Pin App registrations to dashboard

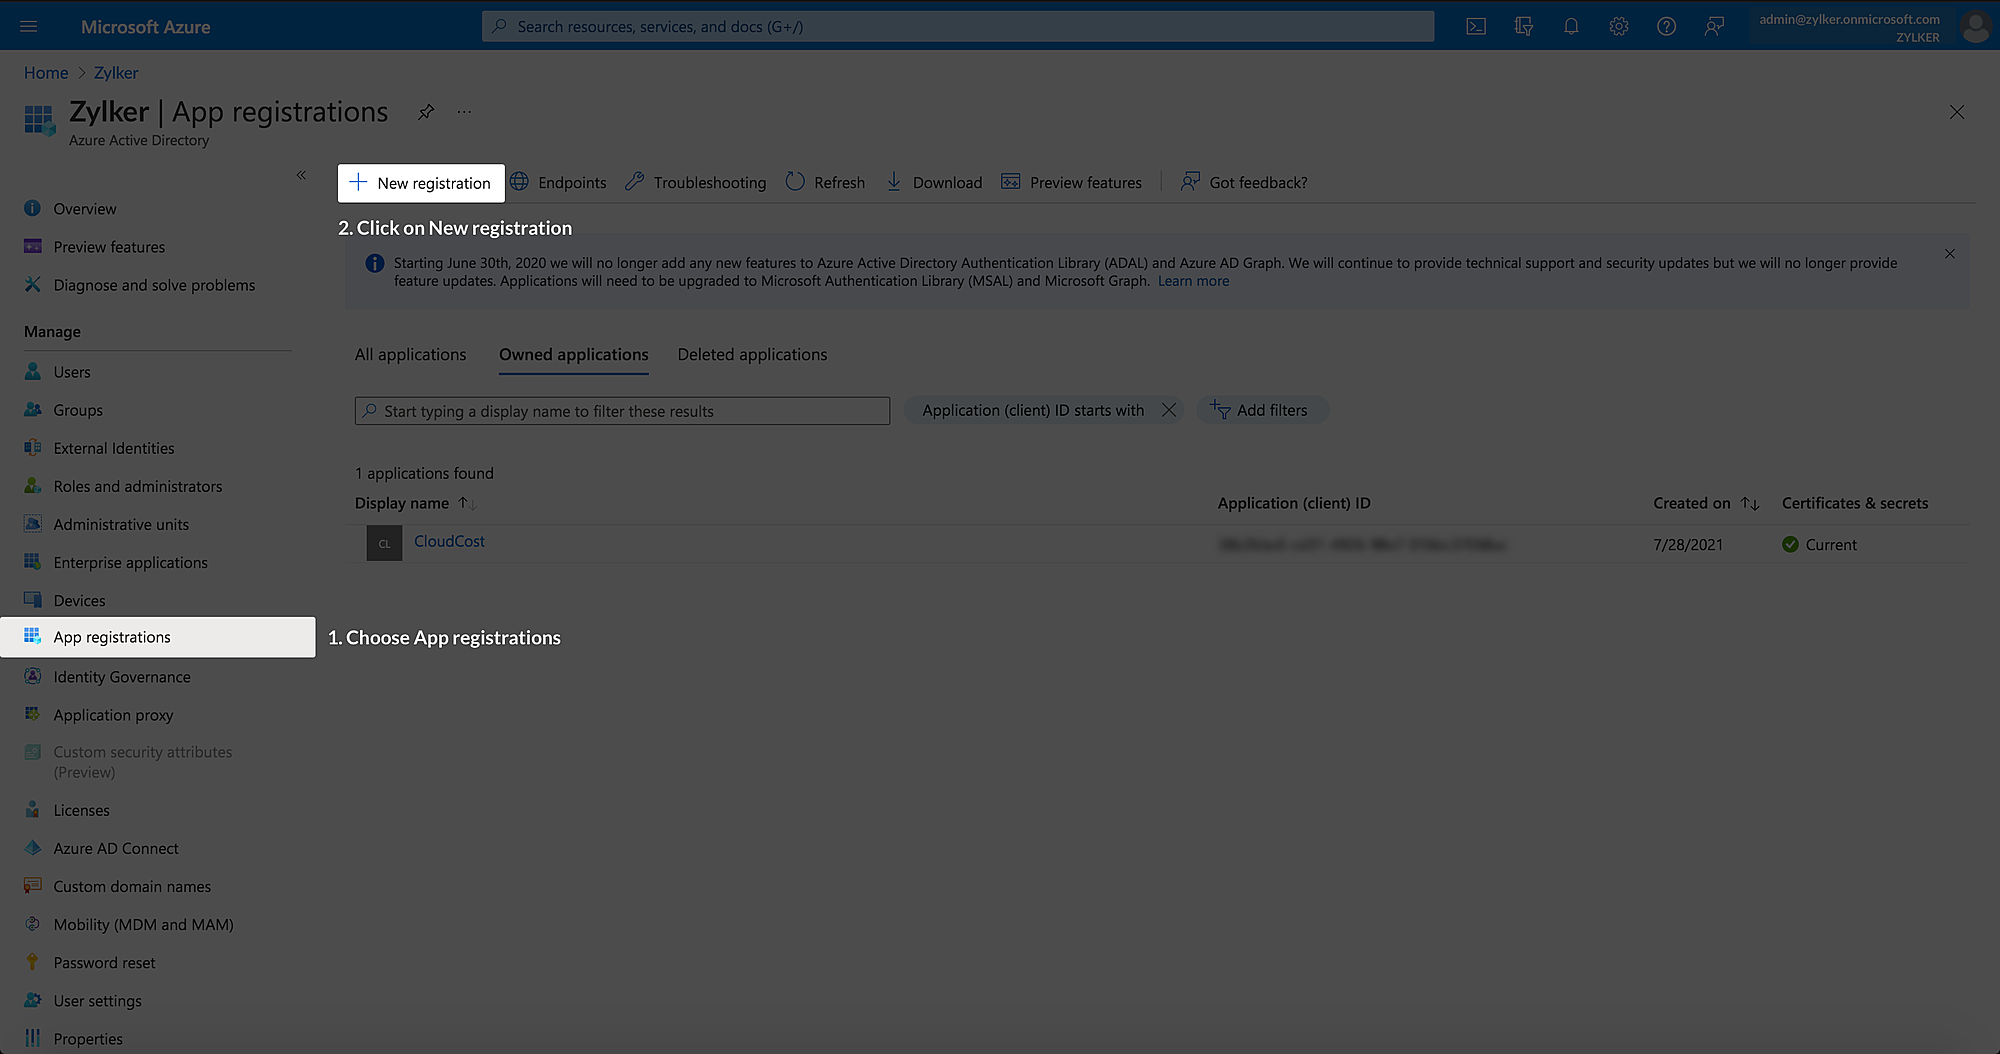(x=425, y=112)
